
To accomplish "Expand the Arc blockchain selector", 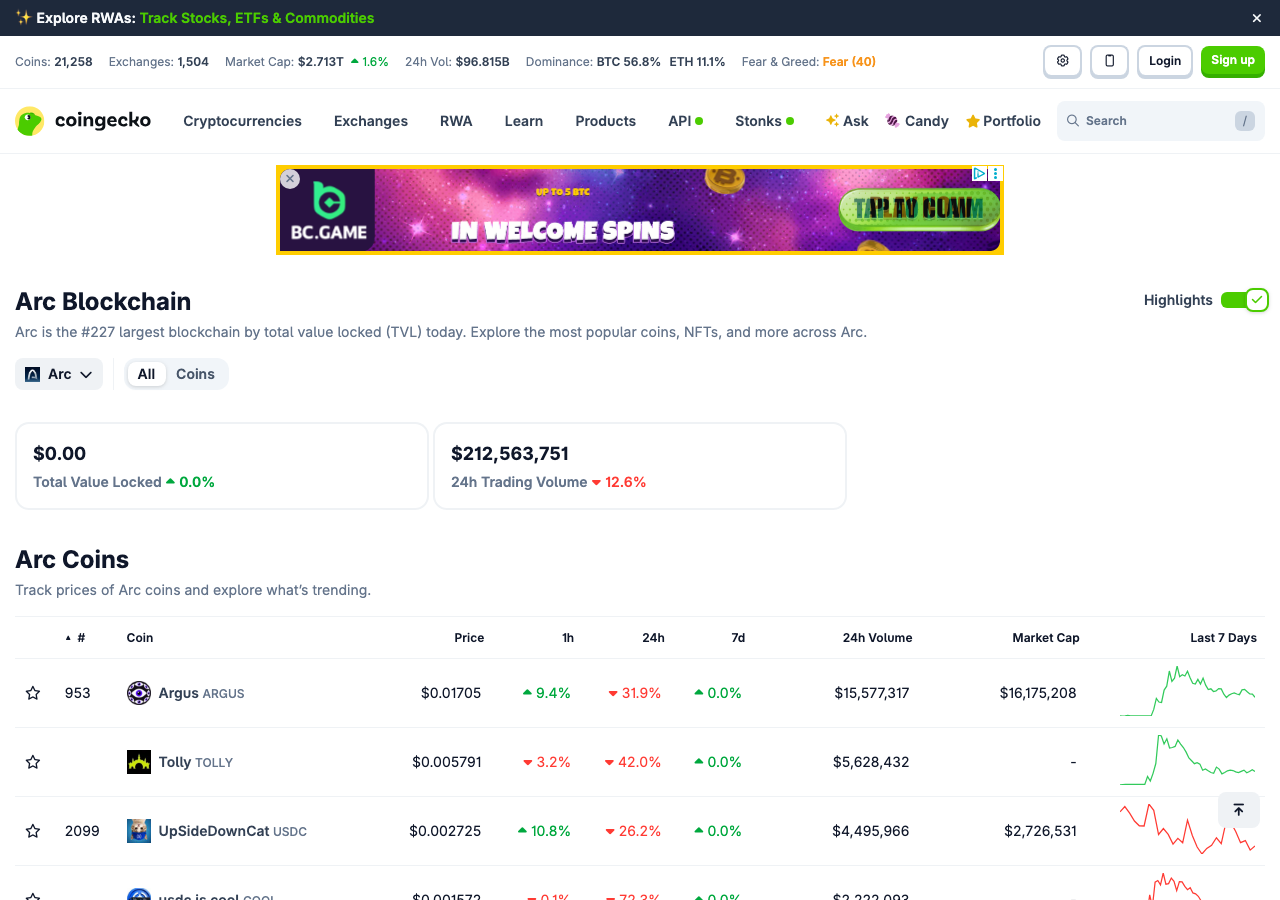I will [x=59, y=374].
